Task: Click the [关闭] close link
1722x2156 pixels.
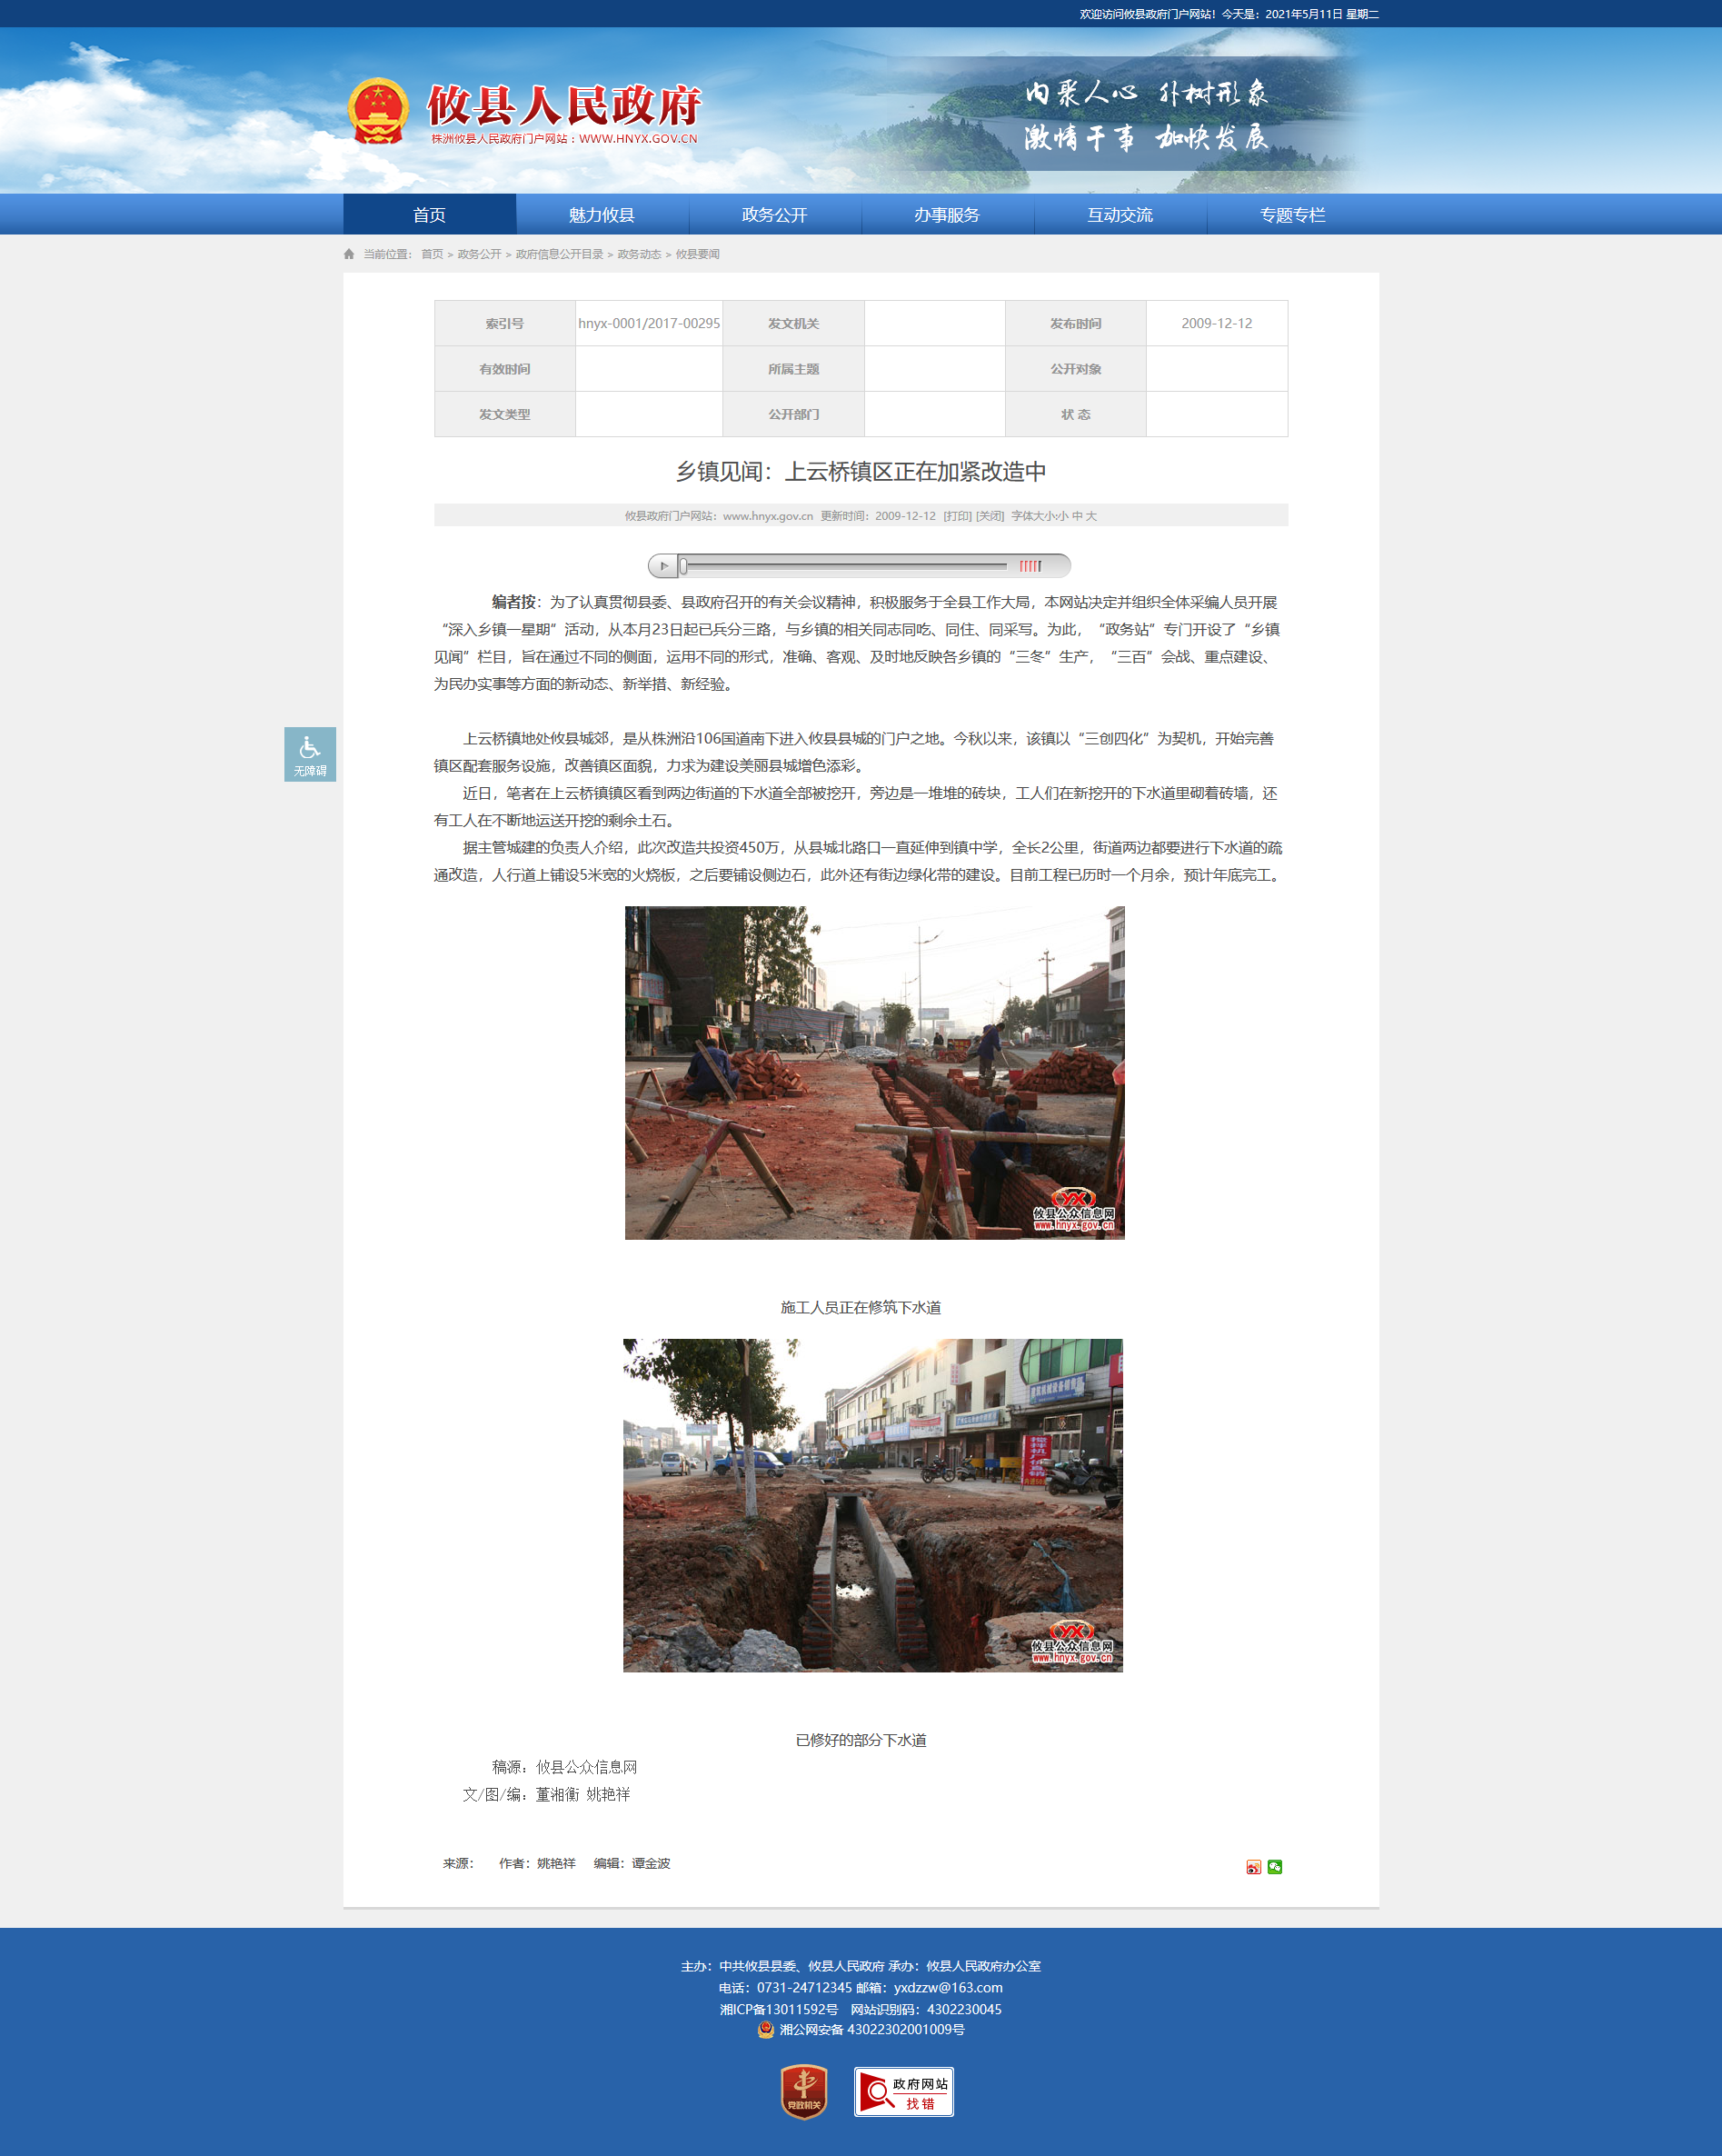Action: coord(990,516)
